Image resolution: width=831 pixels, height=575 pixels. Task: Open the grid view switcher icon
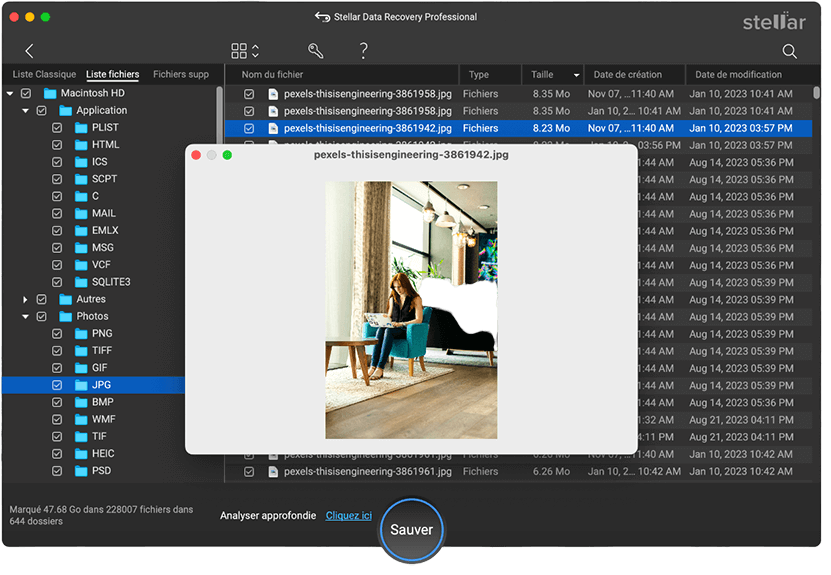(239, 51)
